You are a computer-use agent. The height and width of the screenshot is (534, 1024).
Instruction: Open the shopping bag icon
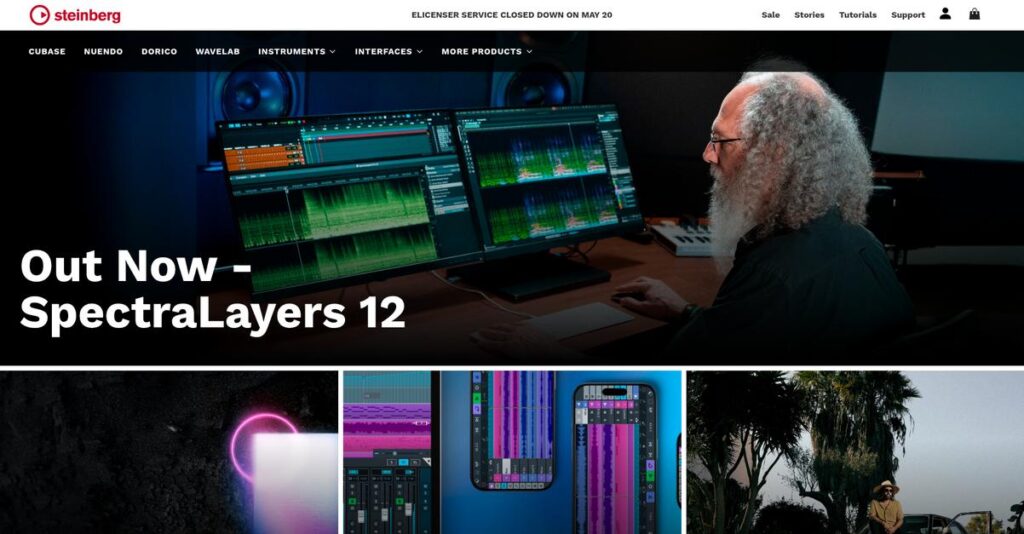[x=974, y=14]
